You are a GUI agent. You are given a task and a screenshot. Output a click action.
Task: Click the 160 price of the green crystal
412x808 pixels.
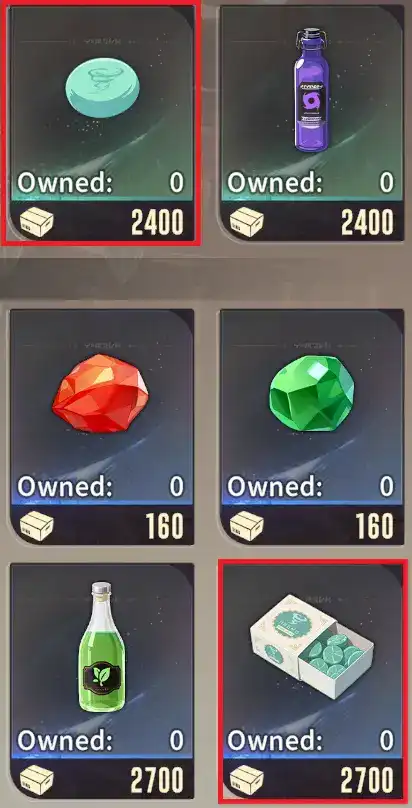(x=374, y=526)
